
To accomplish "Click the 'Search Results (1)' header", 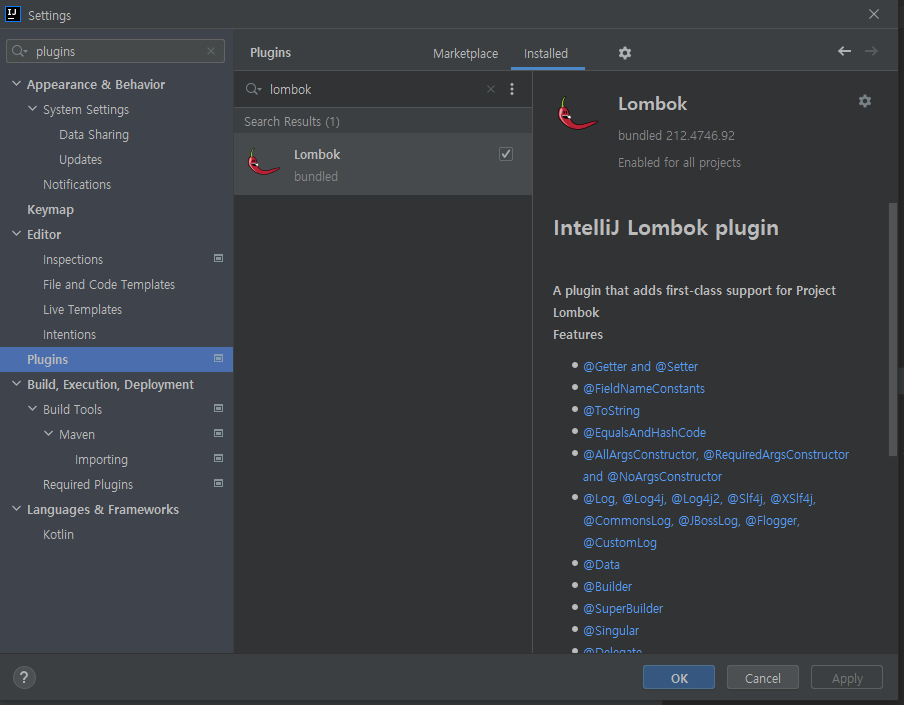I will [x=292, y=122].
